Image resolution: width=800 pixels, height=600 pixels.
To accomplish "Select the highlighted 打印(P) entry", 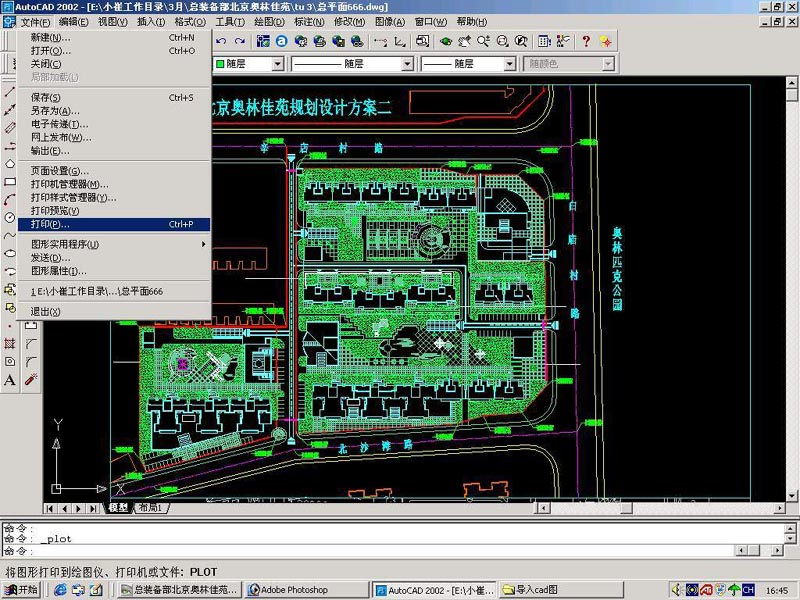I will point(114,224).
